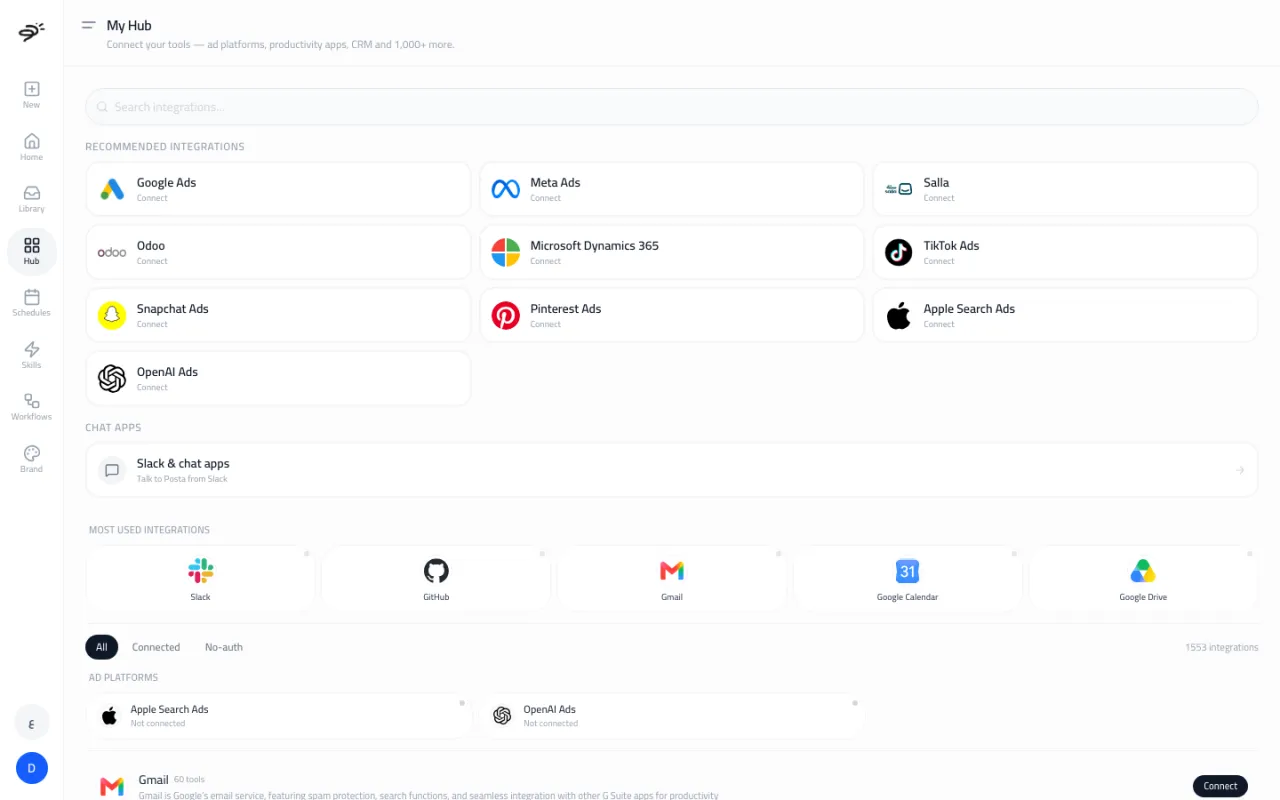Screen dimensions: 1280x800
Task: Click the epsilon avatar in sidebar
Action: point(32,722)
